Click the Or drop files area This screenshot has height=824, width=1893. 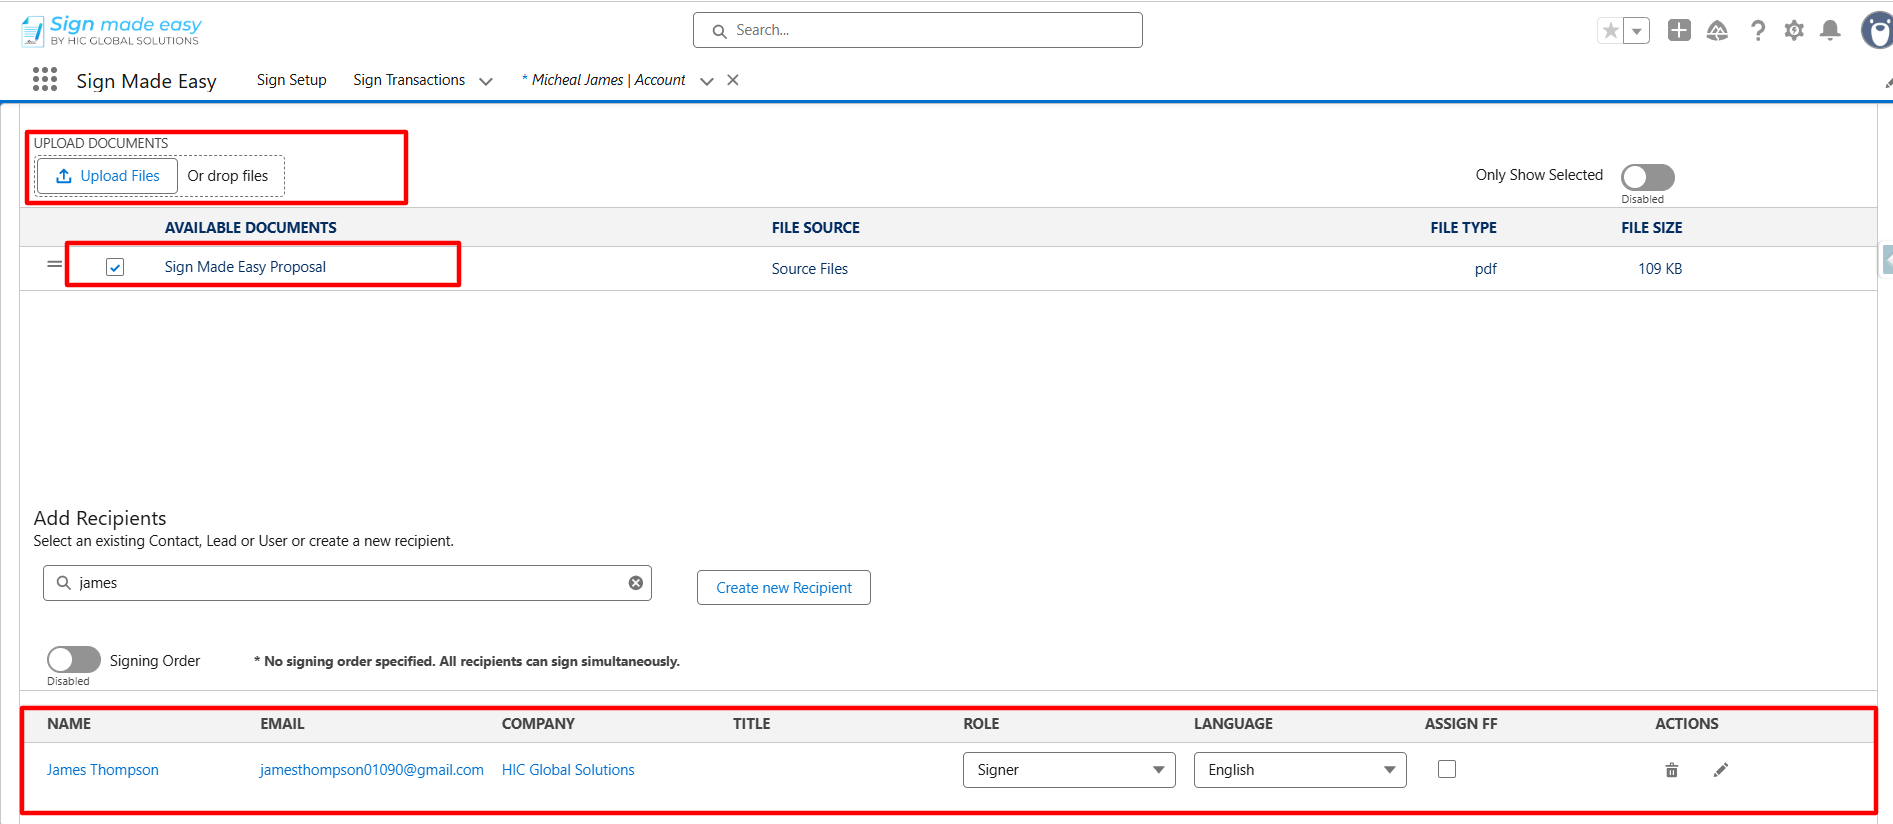coord(228,176)
